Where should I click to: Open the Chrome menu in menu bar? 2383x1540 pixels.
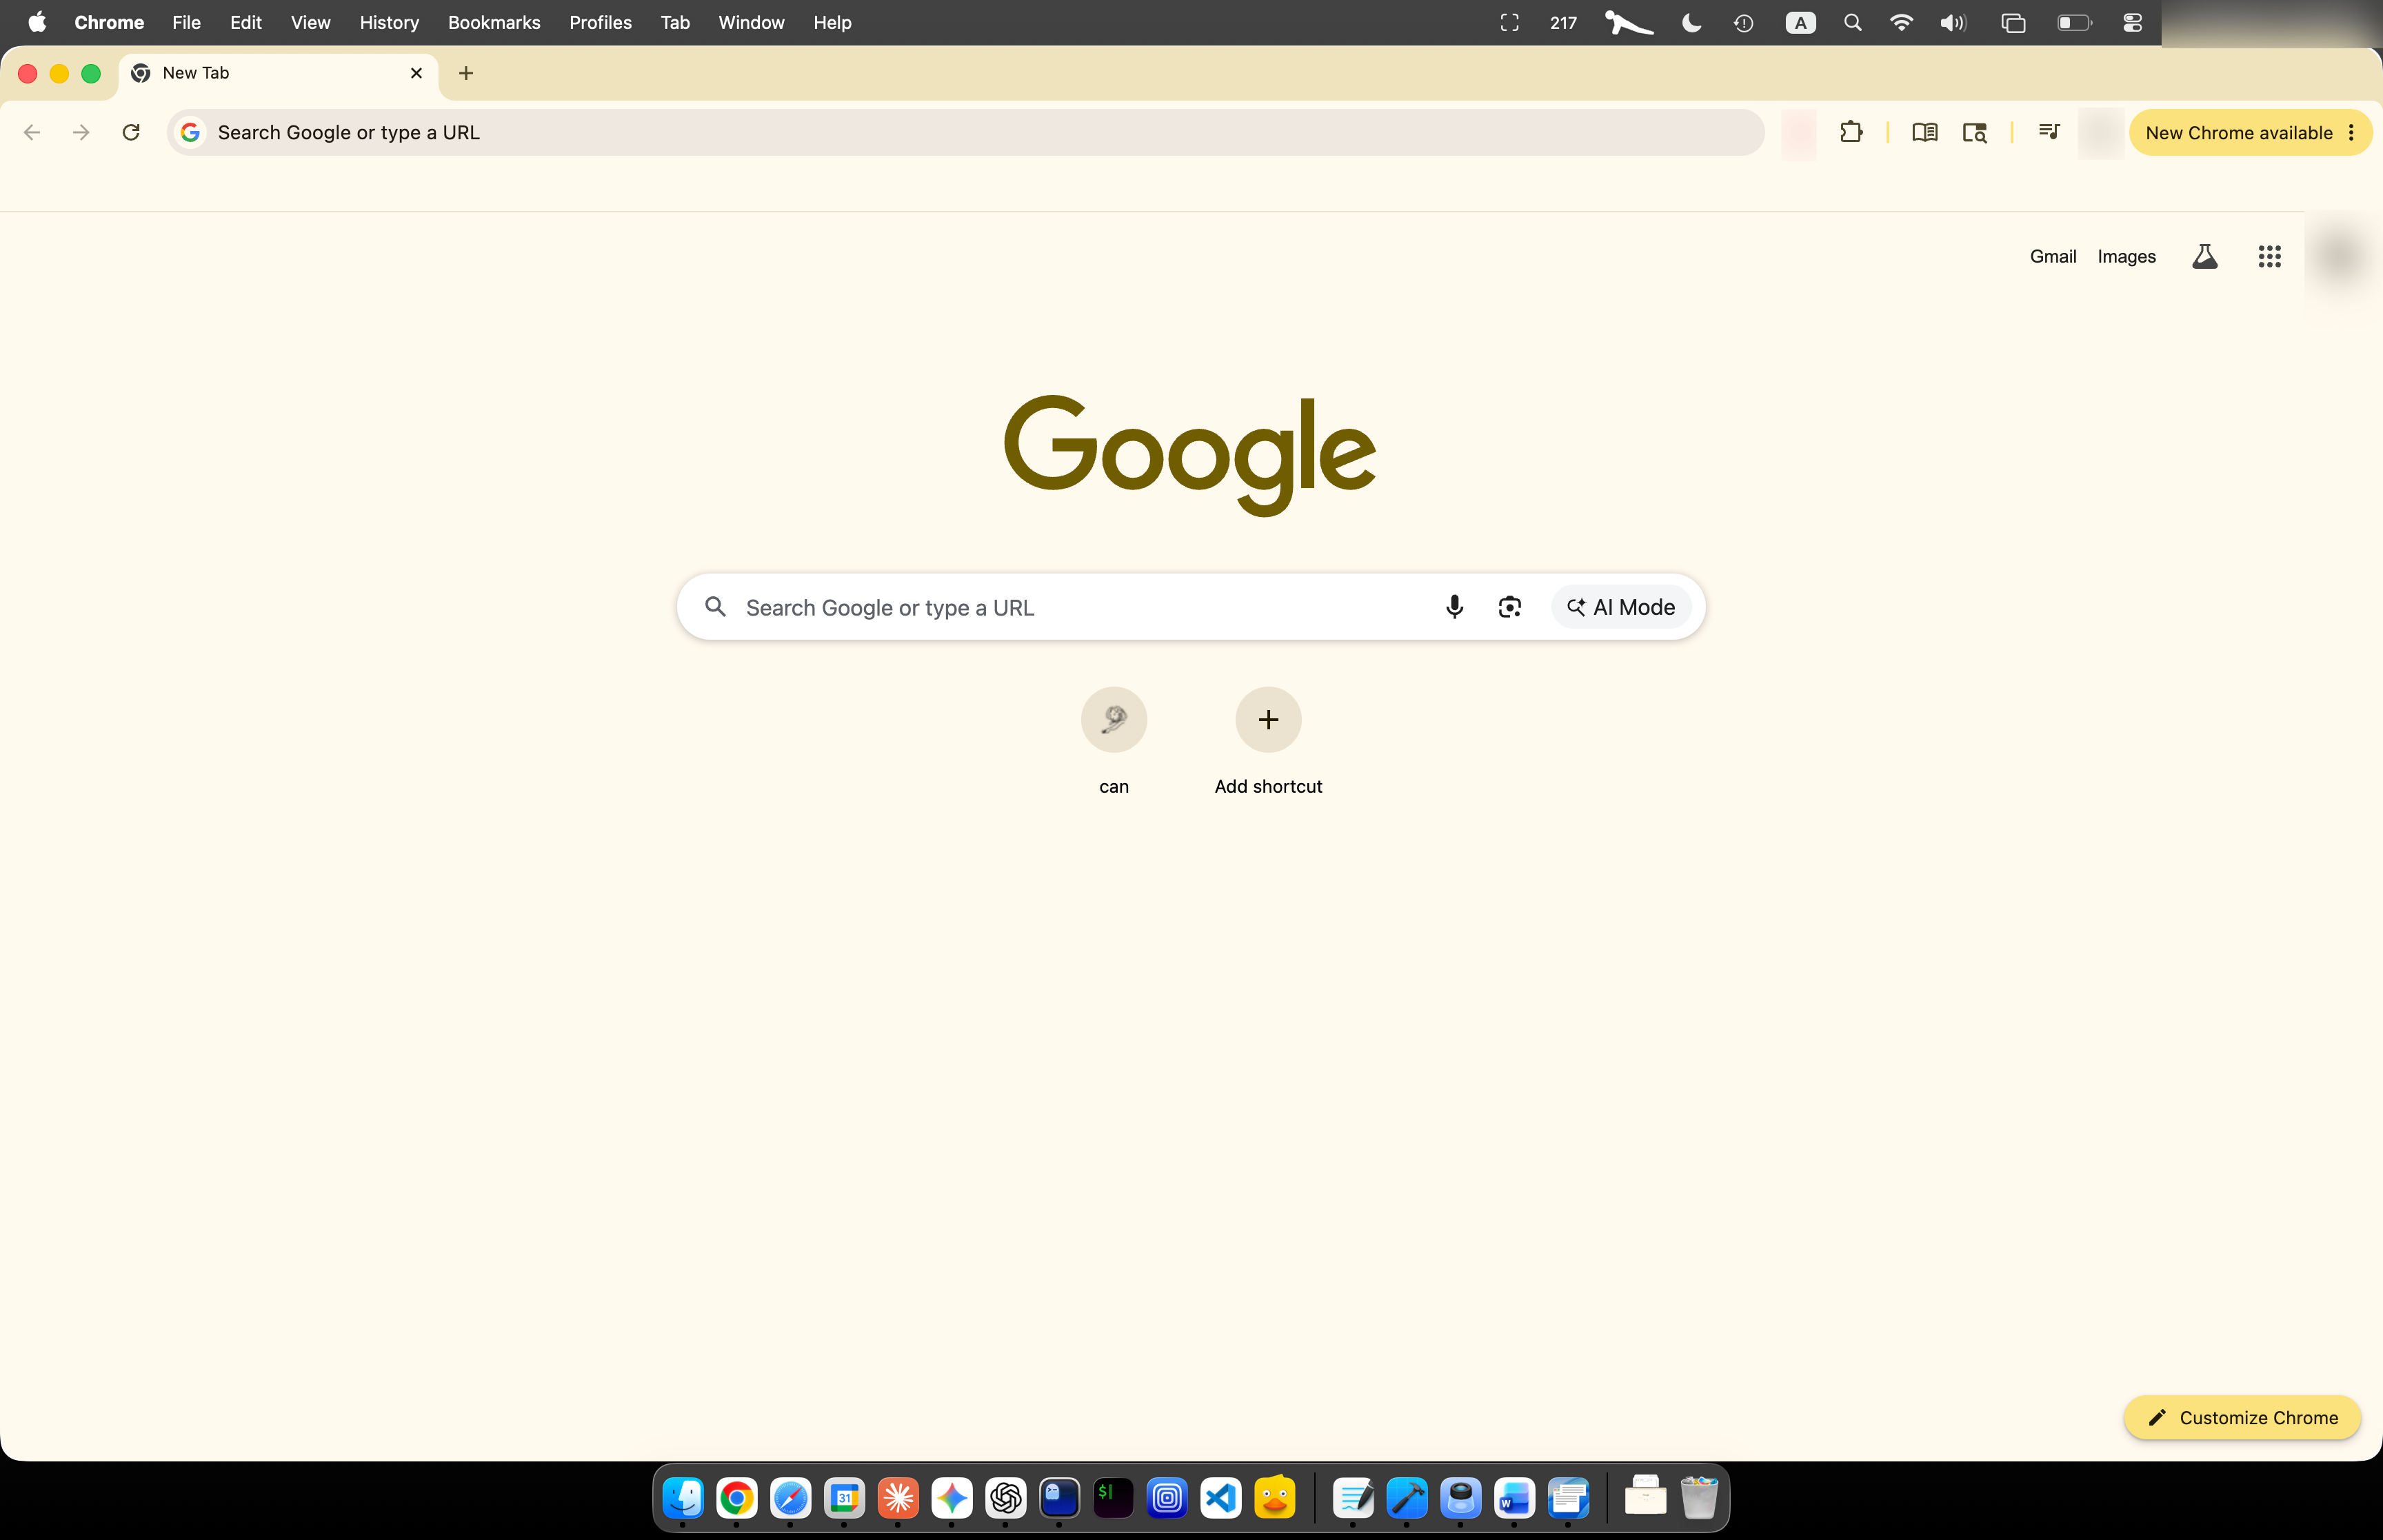109,22
